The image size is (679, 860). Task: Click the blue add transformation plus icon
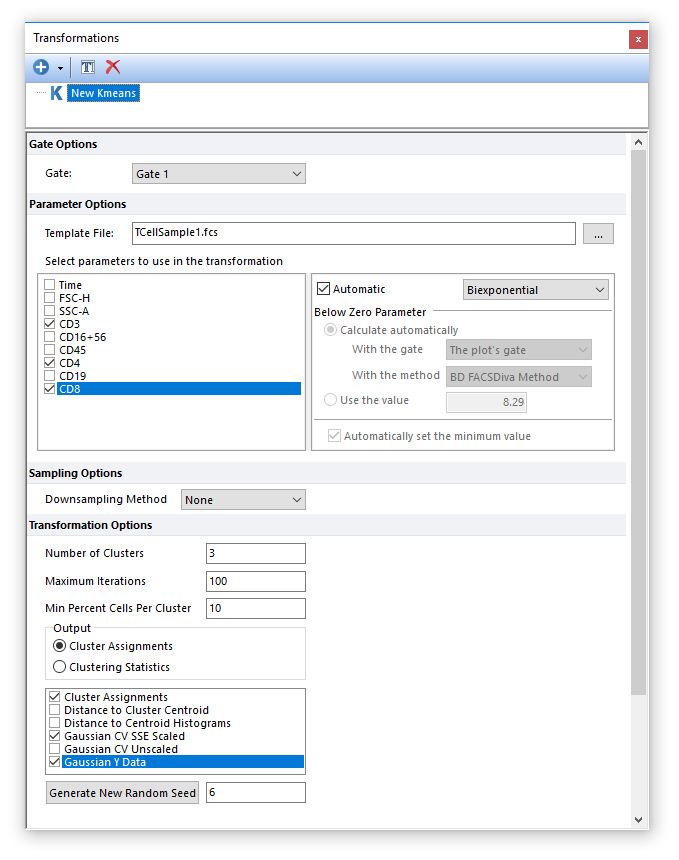41,67
